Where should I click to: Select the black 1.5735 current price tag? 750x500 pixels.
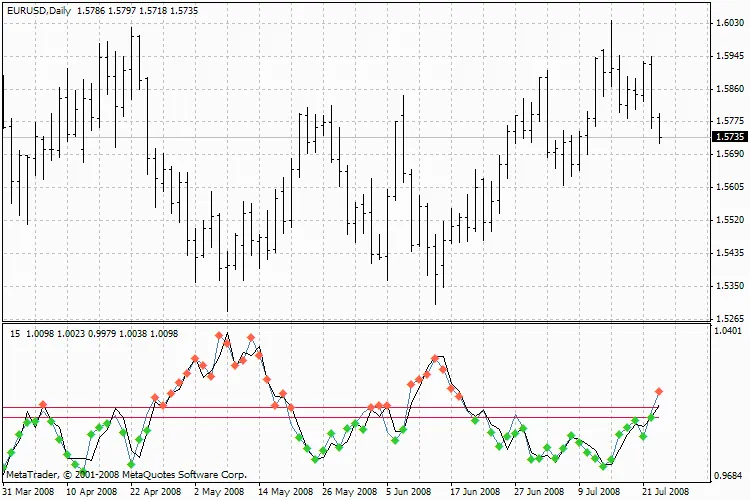pos(729,136)
